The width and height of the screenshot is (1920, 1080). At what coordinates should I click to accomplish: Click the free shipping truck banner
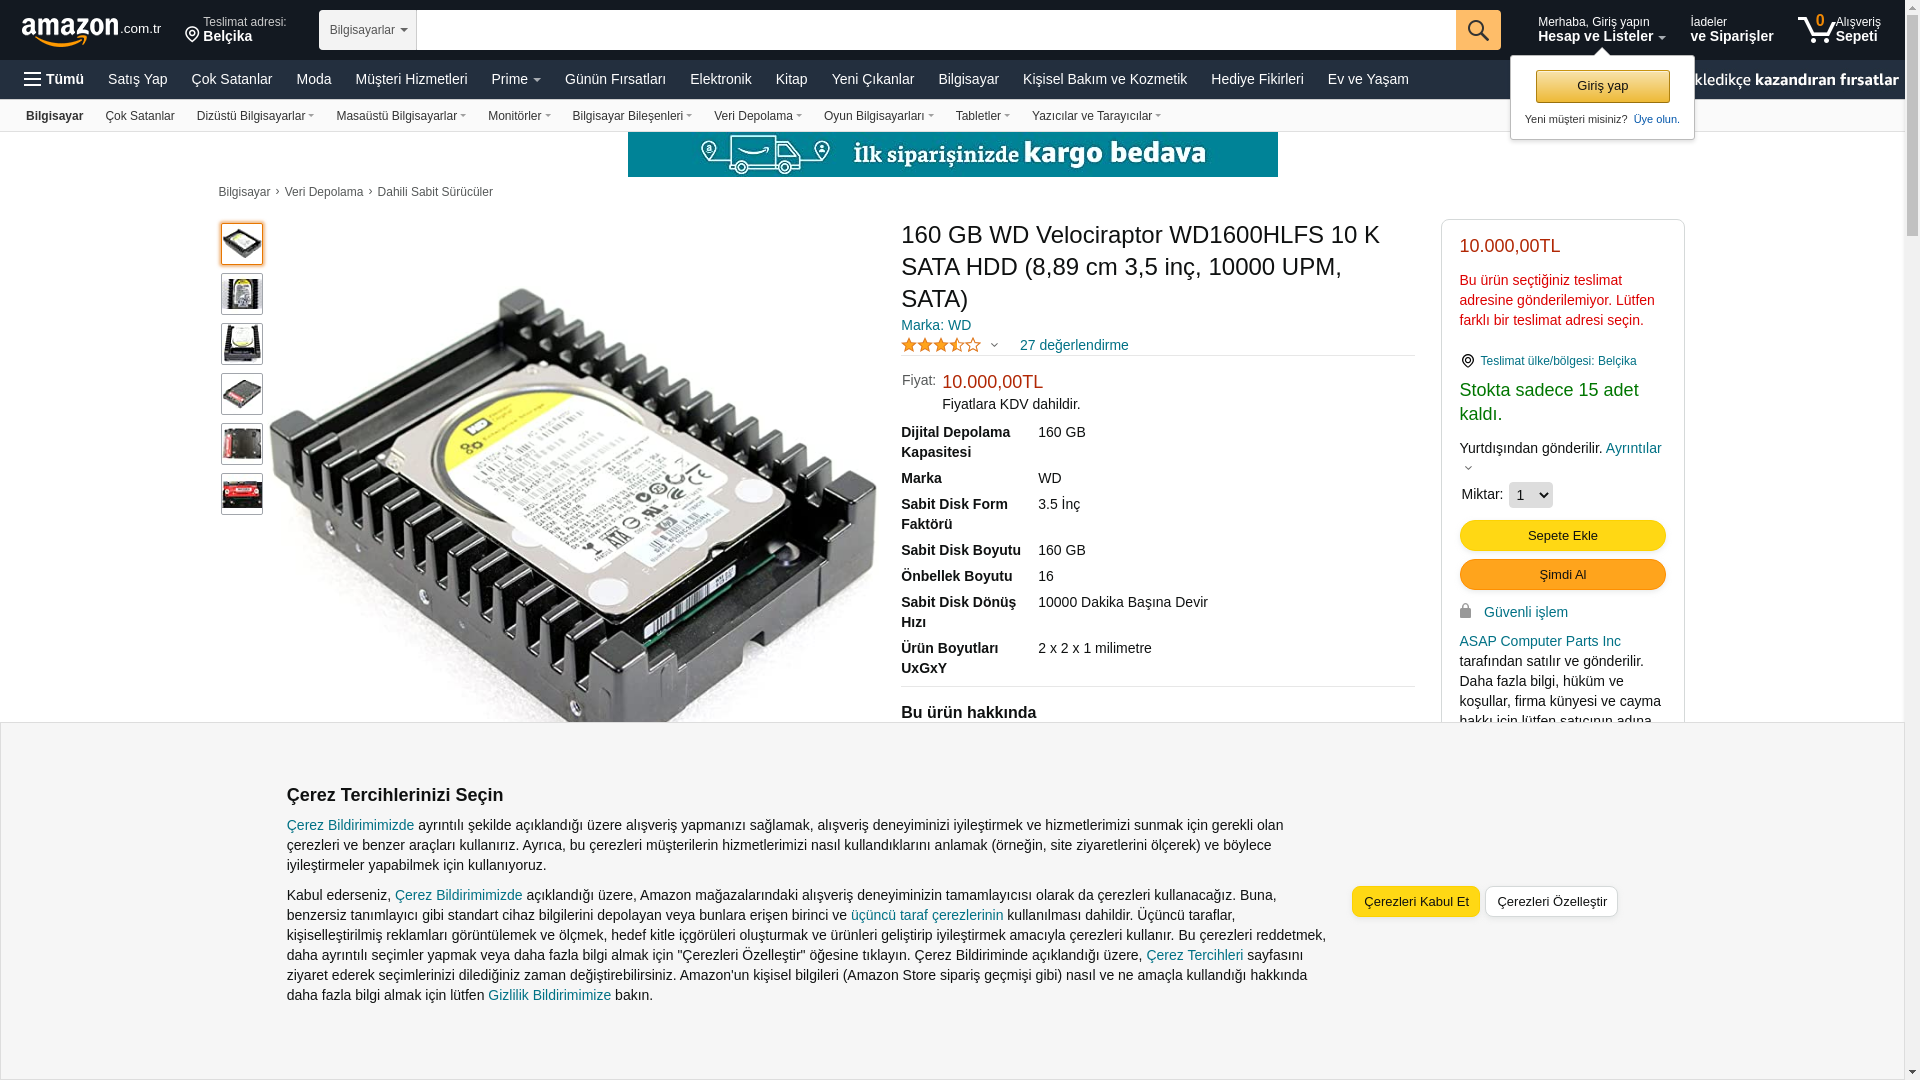952,154
